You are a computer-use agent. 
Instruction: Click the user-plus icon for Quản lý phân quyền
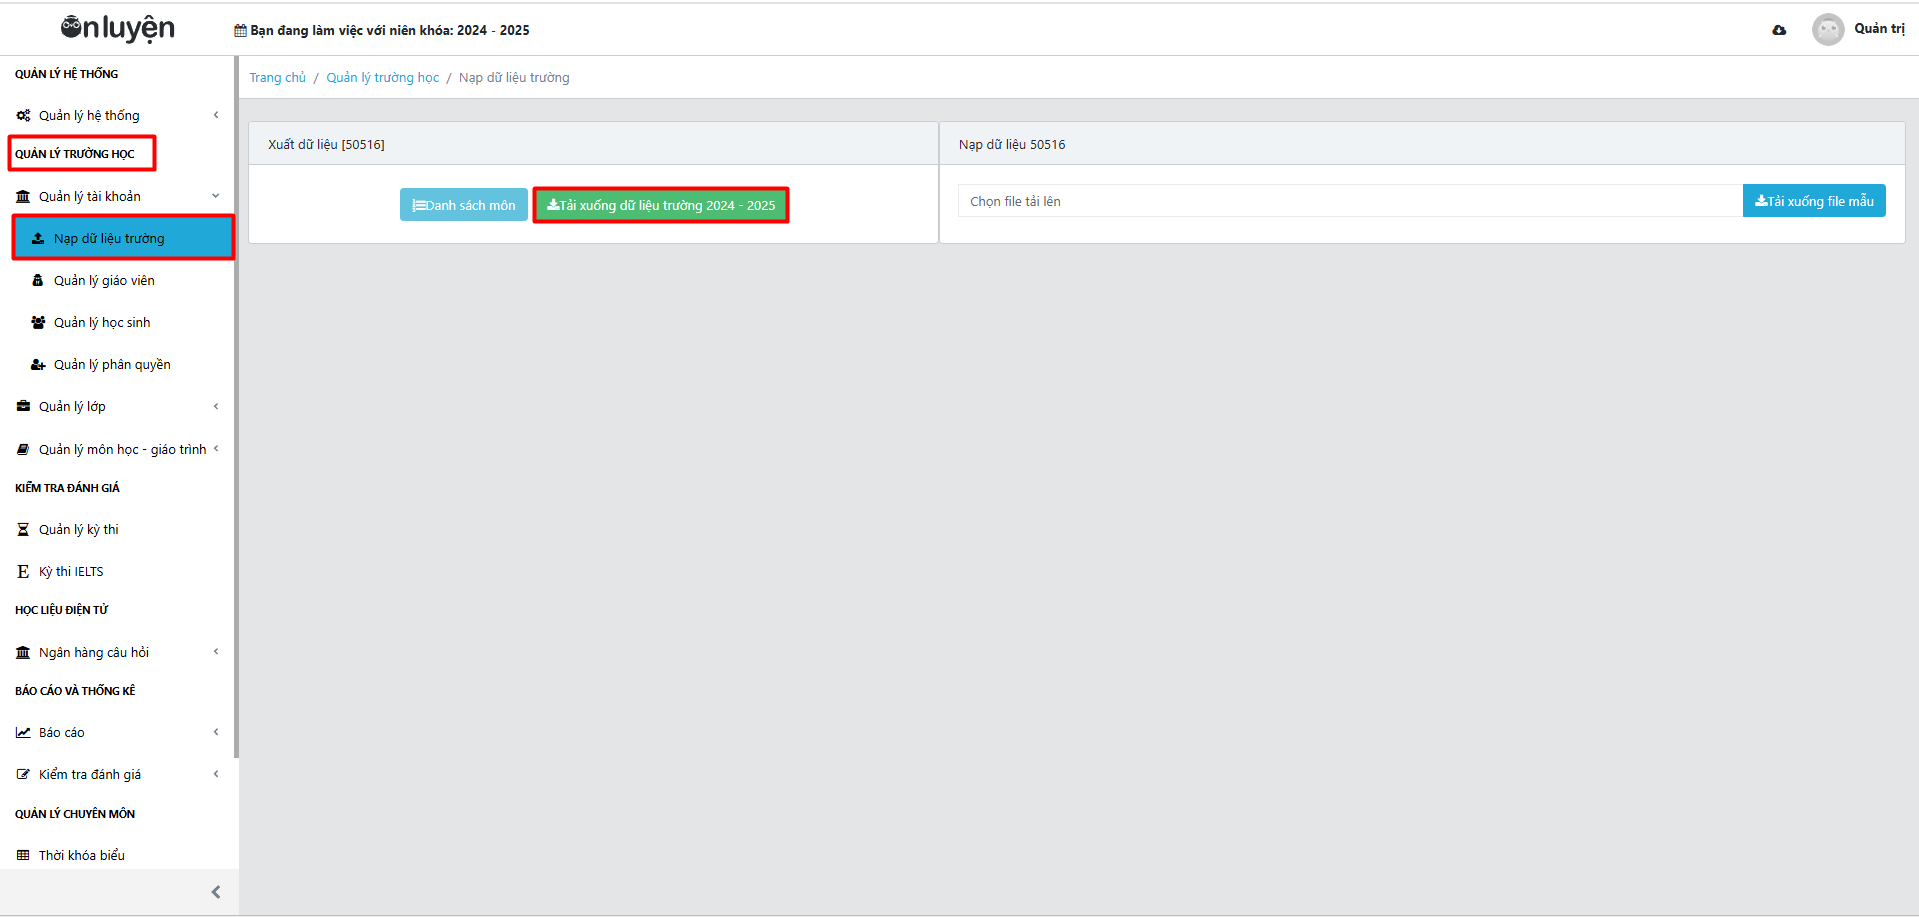tap(38, 365)
